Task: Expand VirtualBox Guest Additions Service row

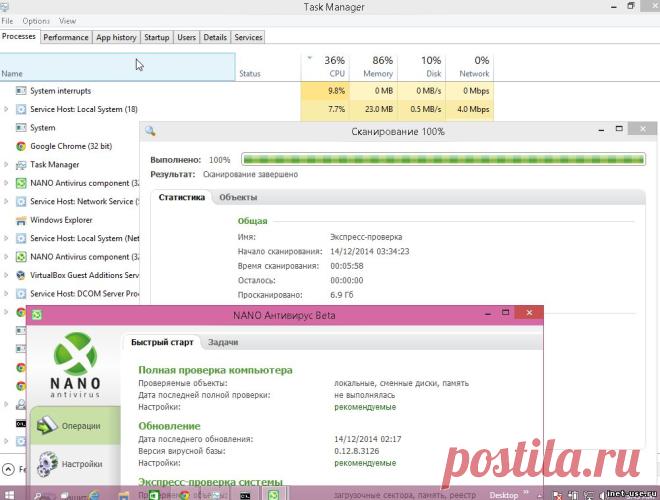Action: pos(6,275)
